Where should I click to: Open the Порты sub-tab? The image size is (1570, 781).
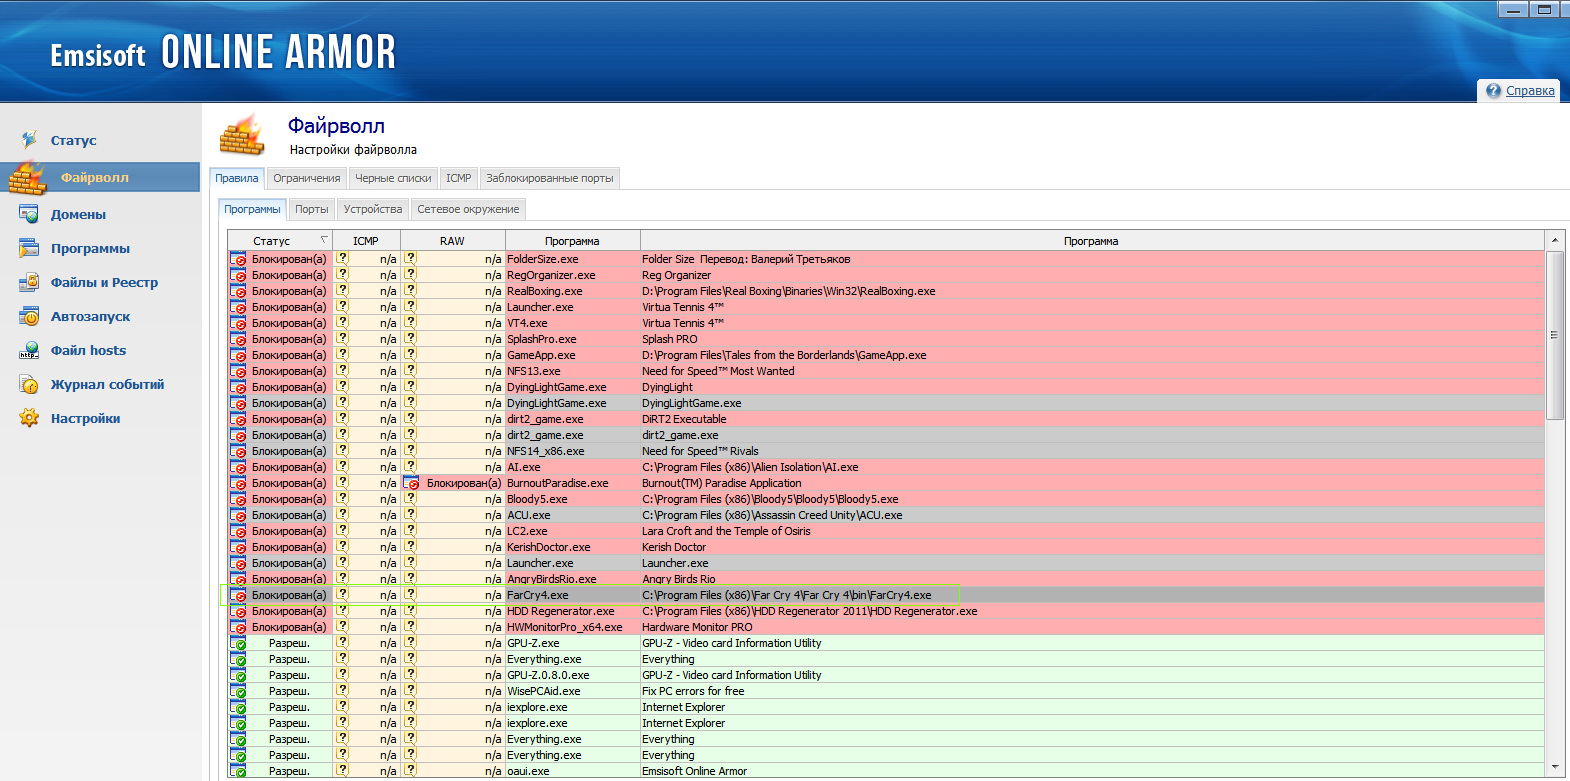[x=311, y=209]
